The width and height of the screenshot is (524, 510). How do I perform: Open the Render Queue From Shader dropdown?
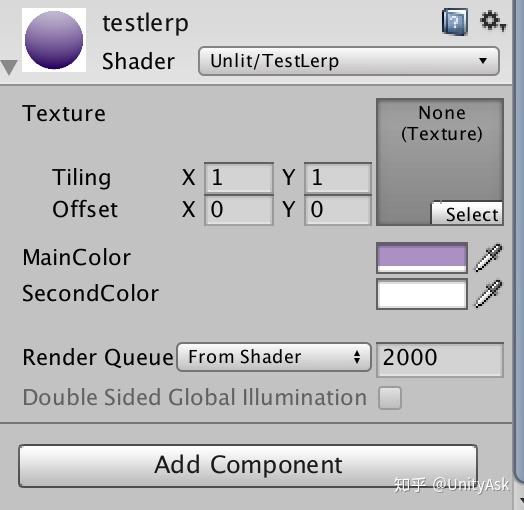(x=274, y=357)
